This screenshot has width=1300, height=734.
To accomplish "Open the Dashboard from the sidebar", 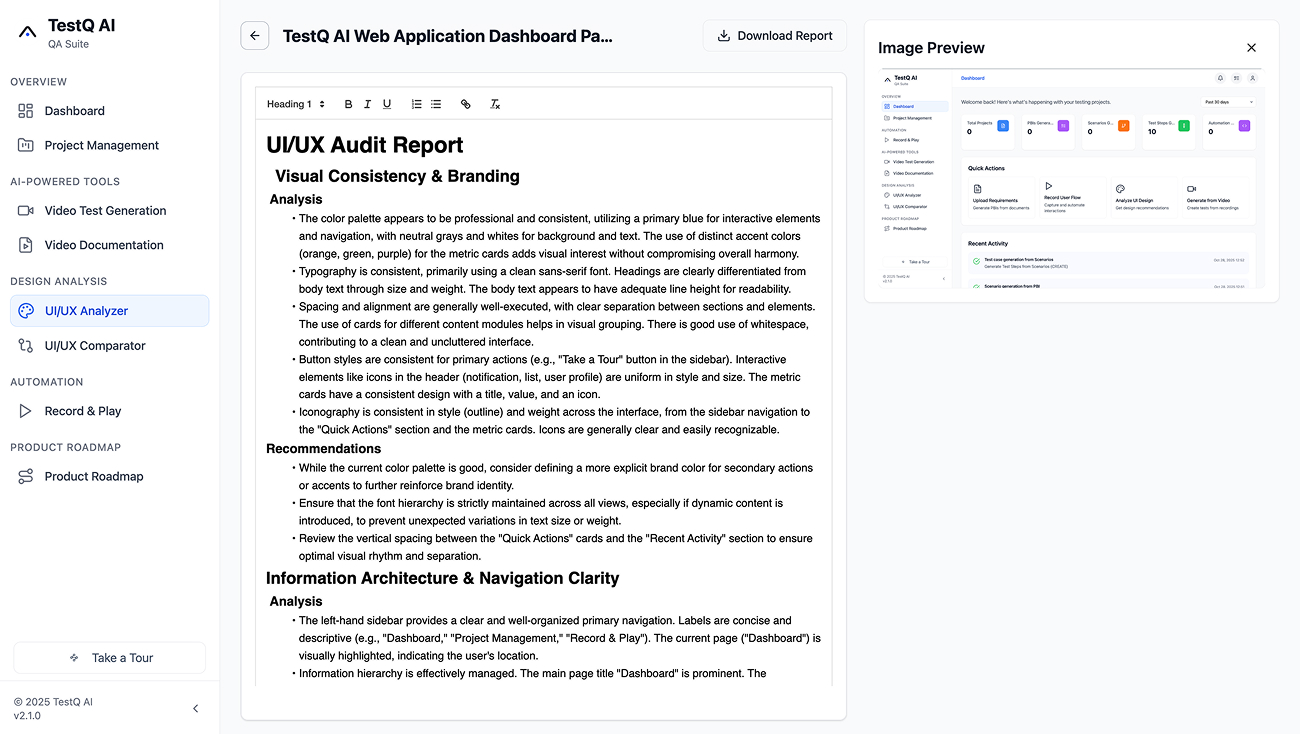I will click(74, 110).
